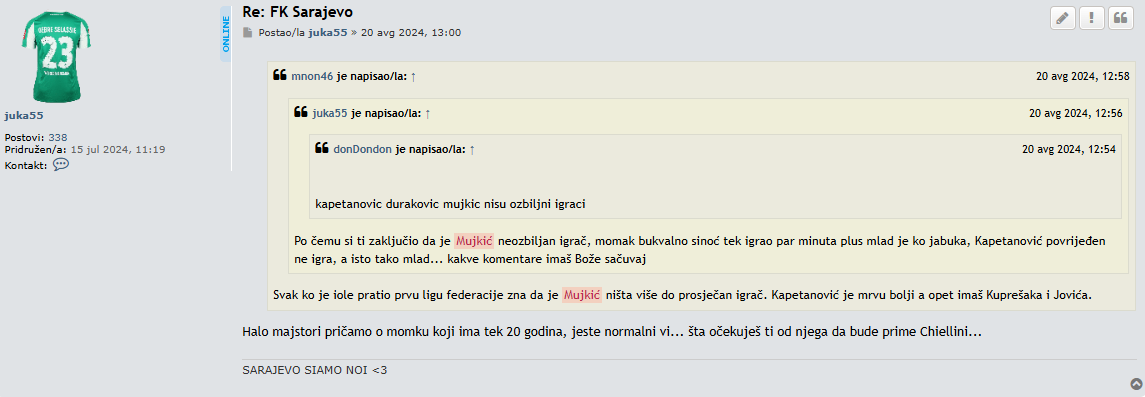The width and height of the screenshot is (1145, 397).
Task: Click quote timestamp 20 avg 2024, 12:58
Action: tap(1083, 76)
